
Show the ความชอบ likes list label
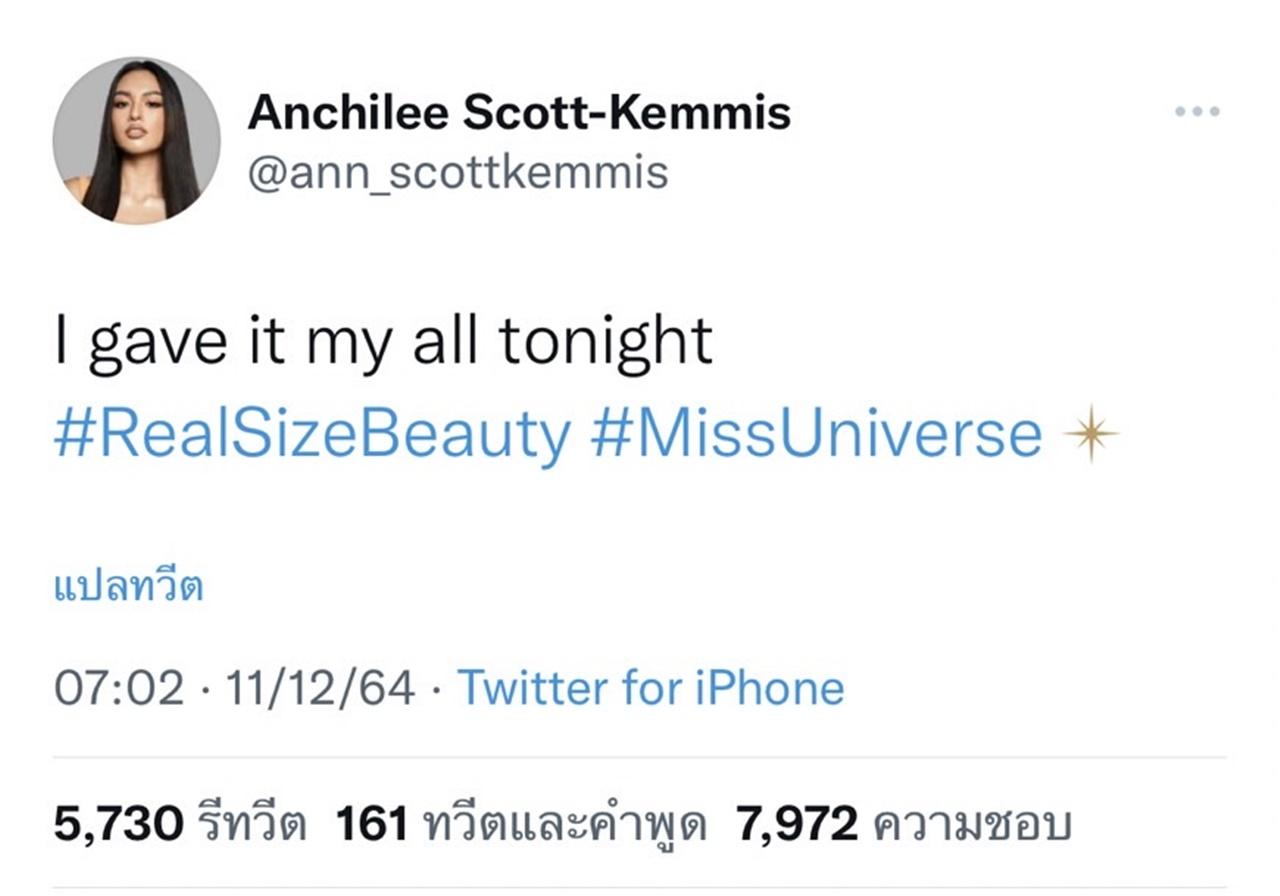[x=972, y=825]
